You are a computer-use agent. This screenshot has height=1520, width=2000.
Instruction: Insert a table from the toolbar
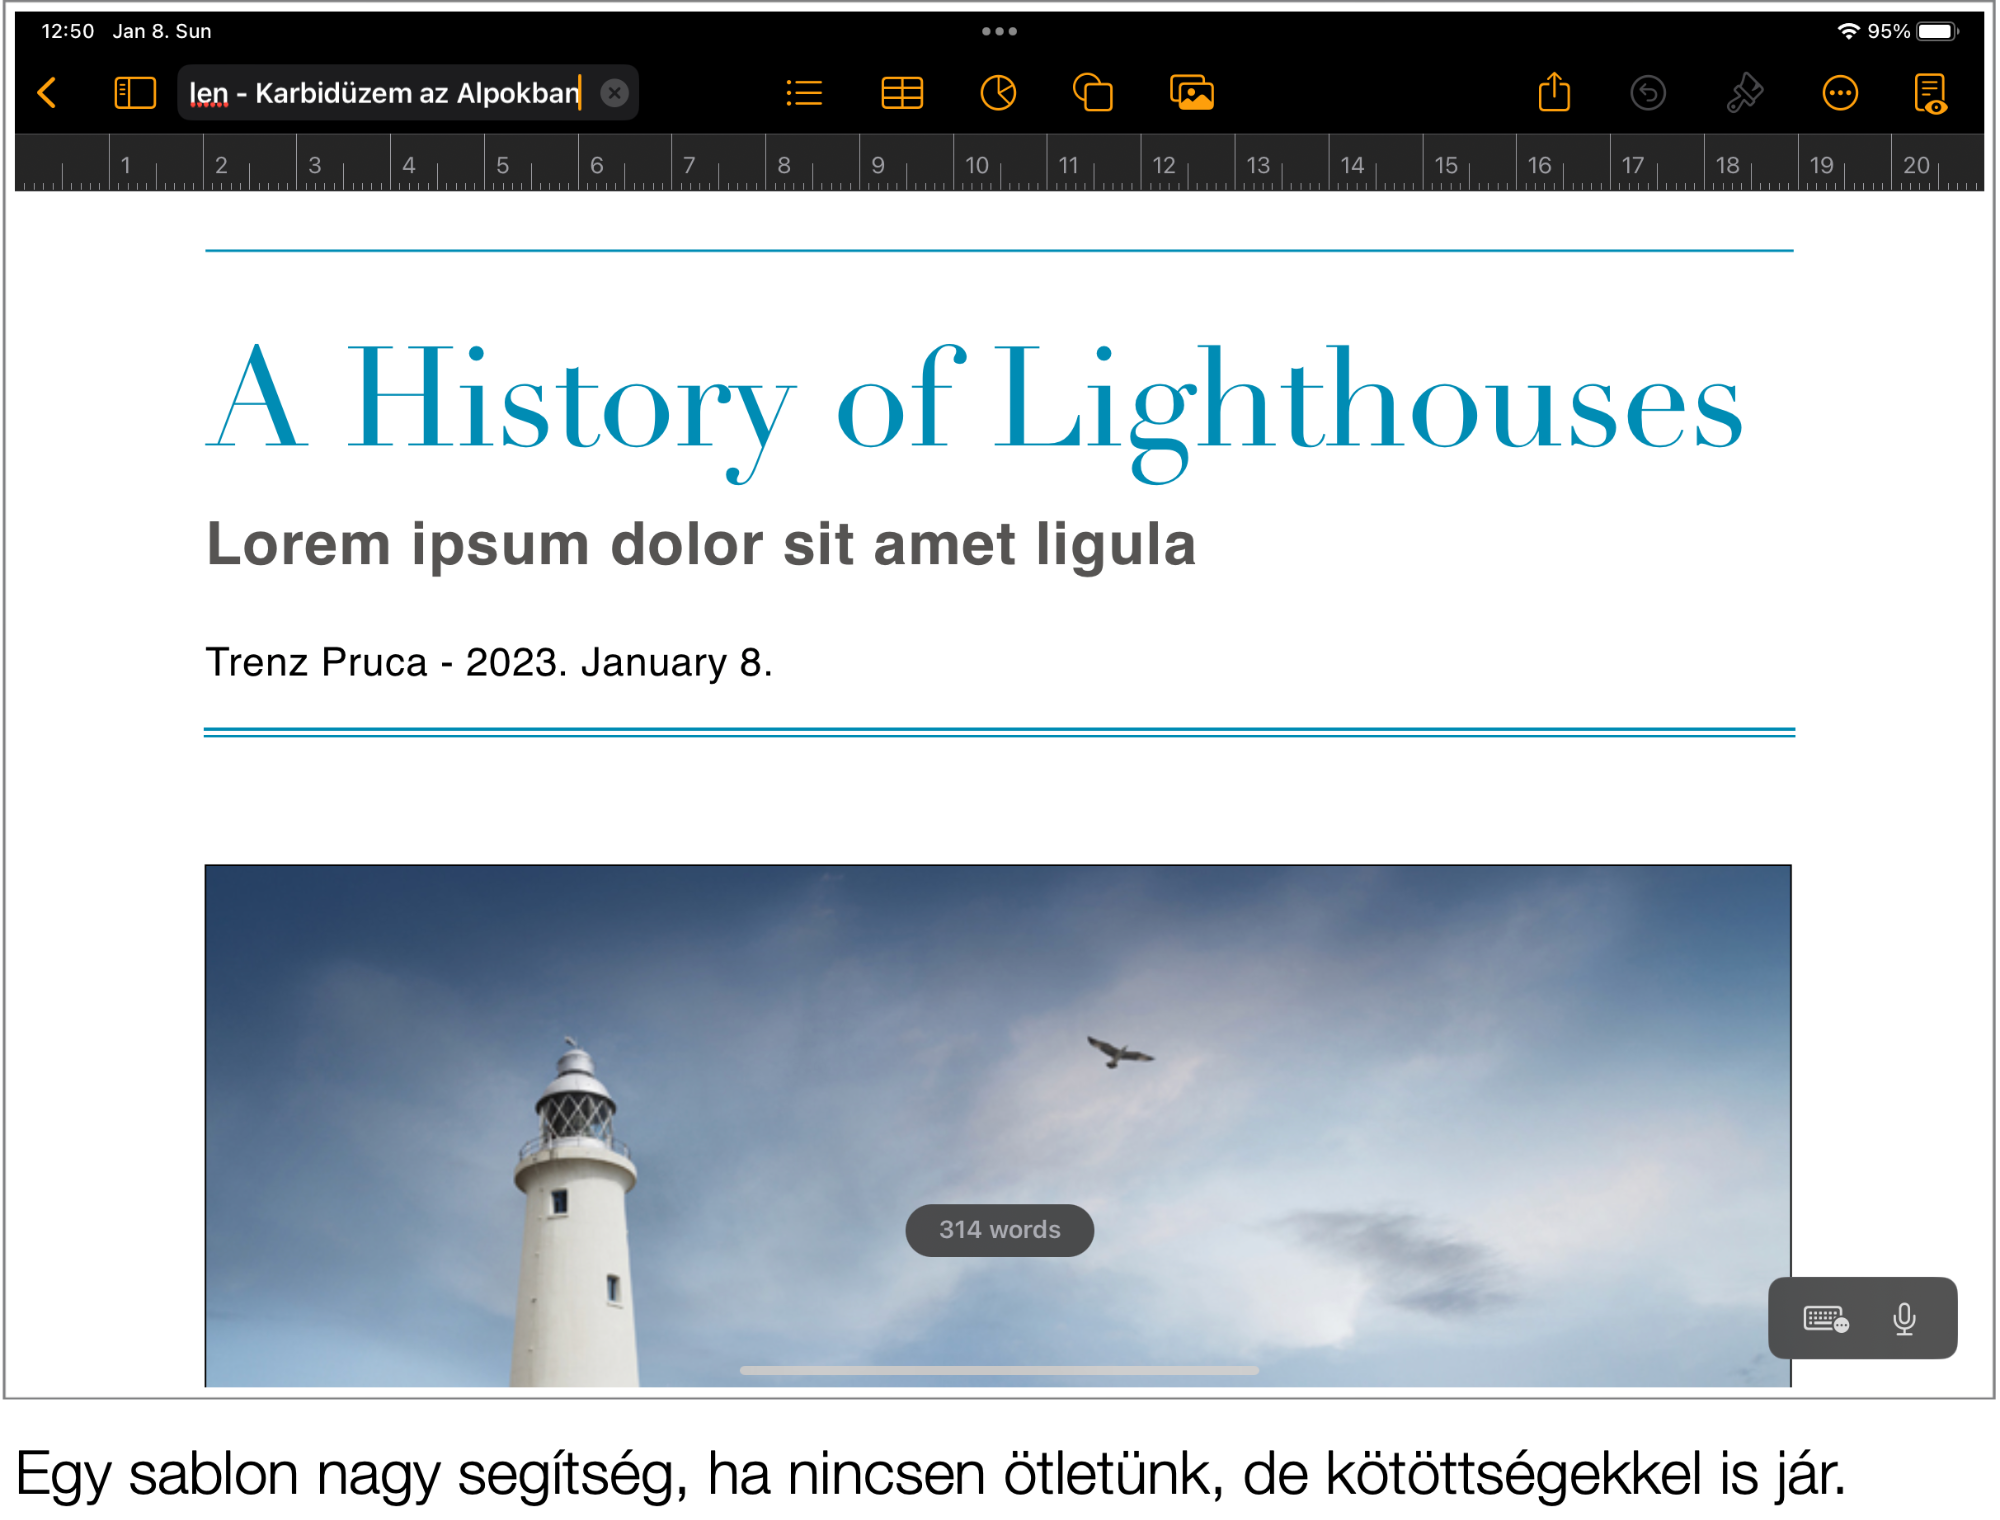(x=901, y=93)
